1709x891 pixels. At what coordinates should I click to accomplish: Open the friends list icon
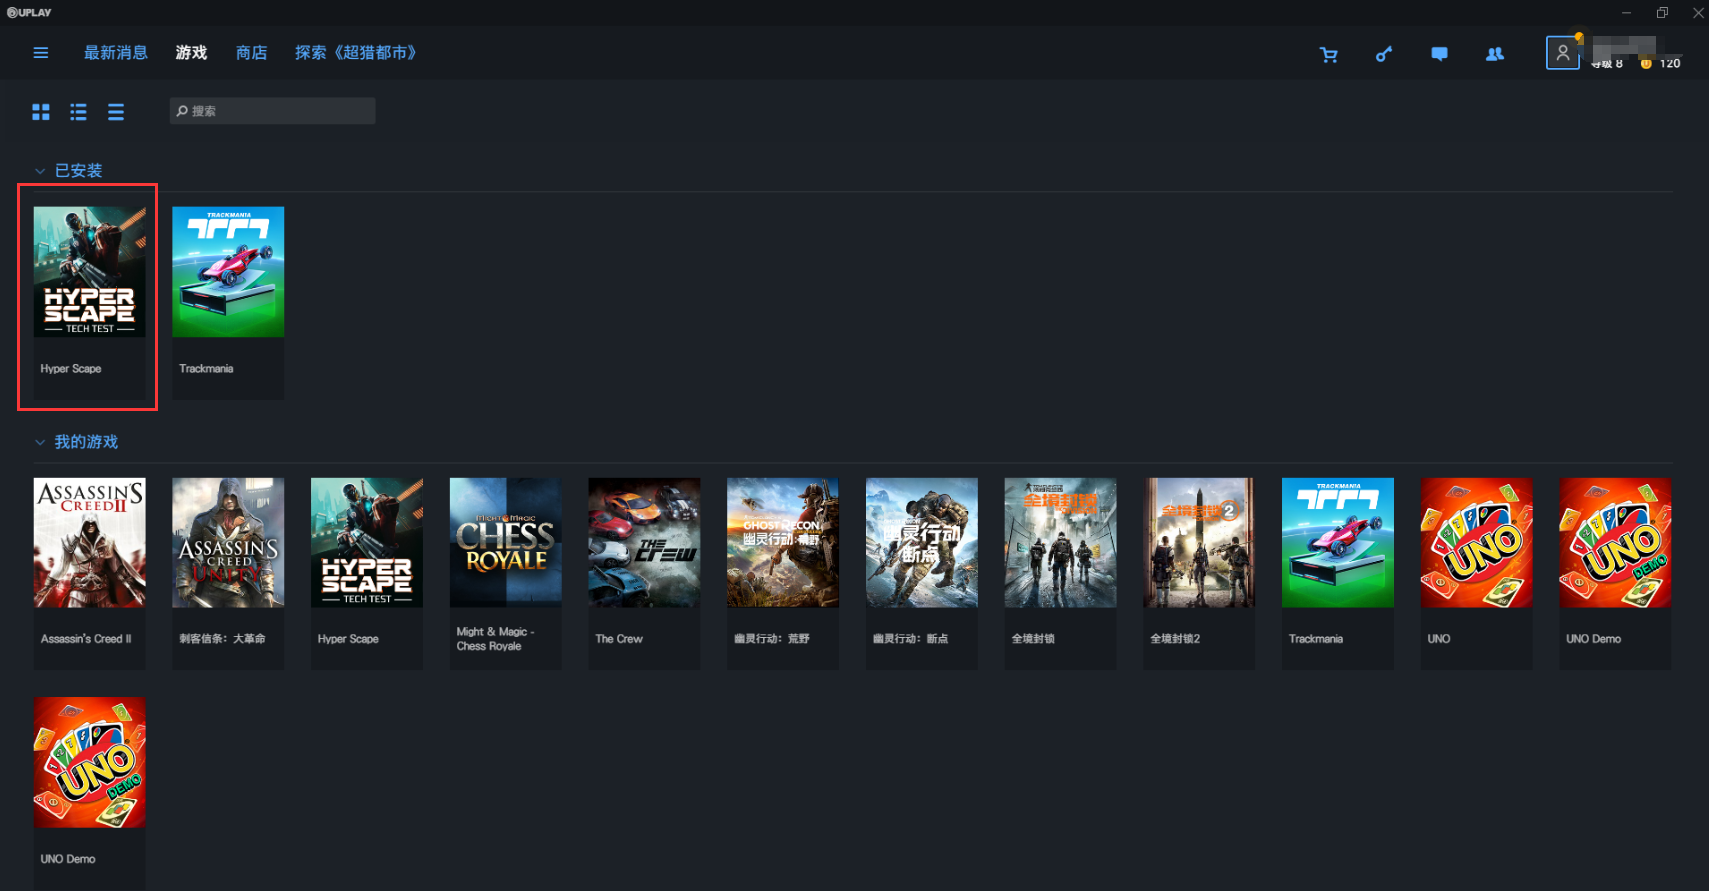pos(1495,55)
